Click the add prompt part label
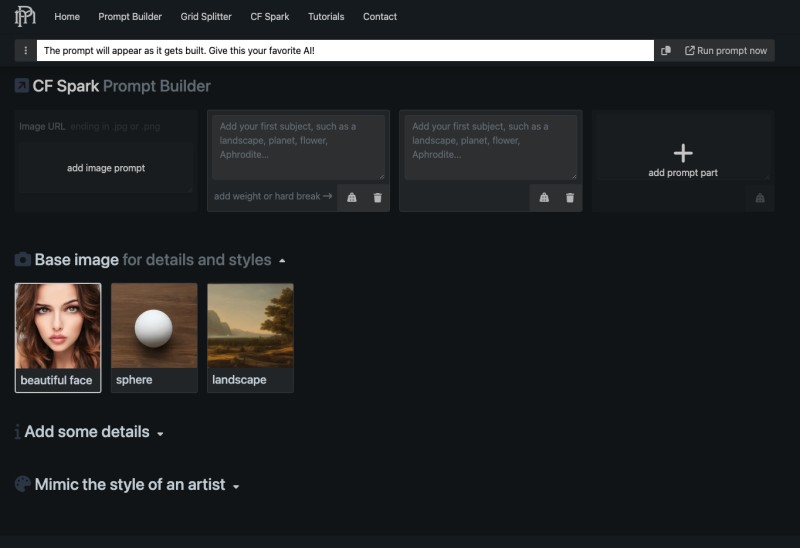Screen dimensions: 800x548 tap(683, 172)
